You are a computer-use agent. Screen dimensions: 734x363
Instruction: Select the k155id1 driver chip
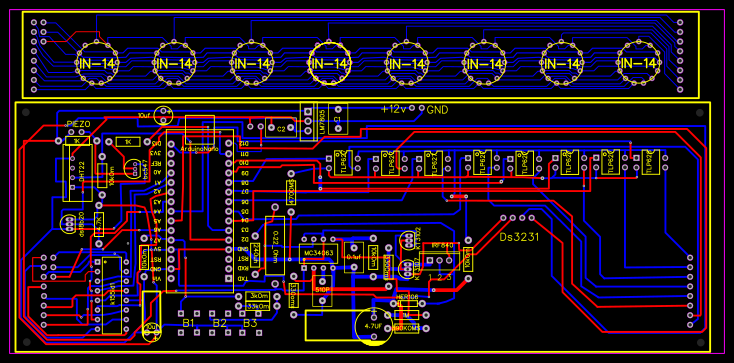(x=112, y=295)
